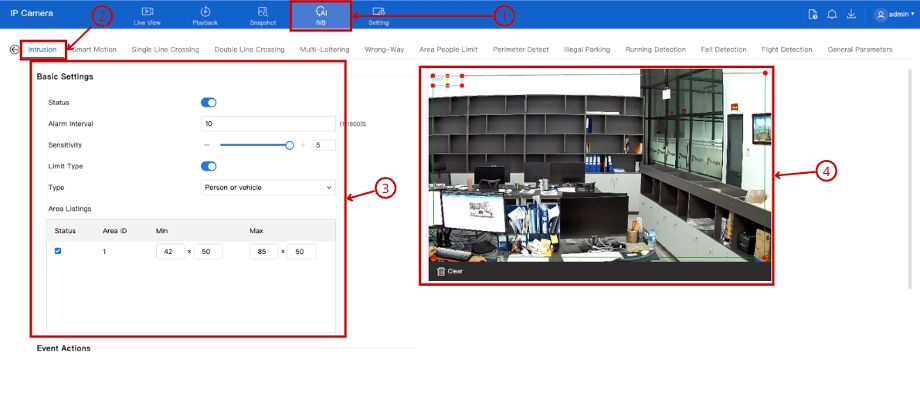This screenshot has width=920, height=408.
Task: Click the admin user avatar icon
Action: pyautogui.click(x=880, y=15)
